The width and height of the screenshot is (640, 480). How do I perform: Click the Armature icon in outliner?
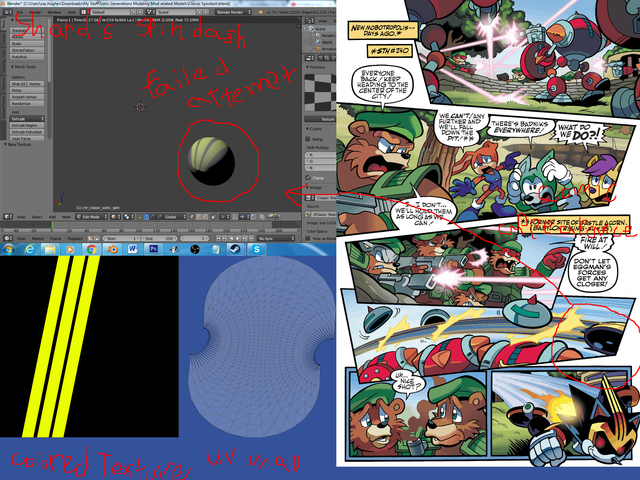(x=318, y=49)
